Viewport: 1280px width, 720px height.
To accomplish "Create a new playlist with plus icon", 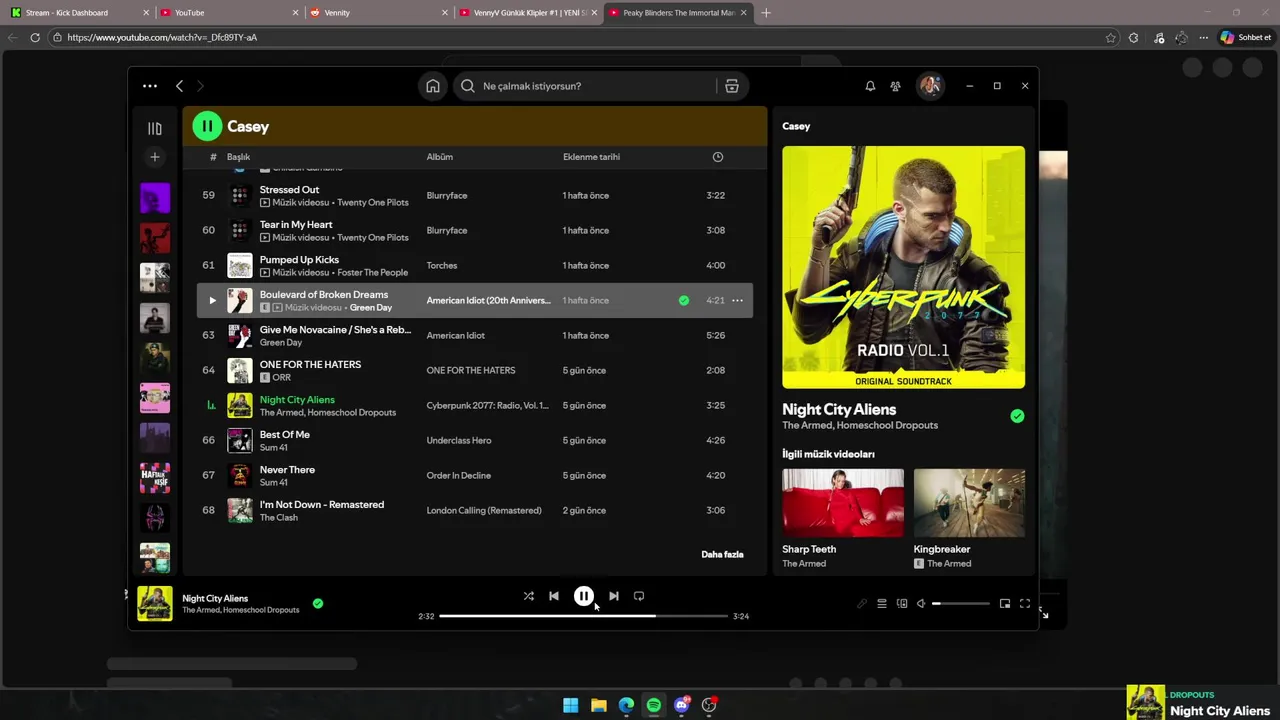I will click(155, 157).
